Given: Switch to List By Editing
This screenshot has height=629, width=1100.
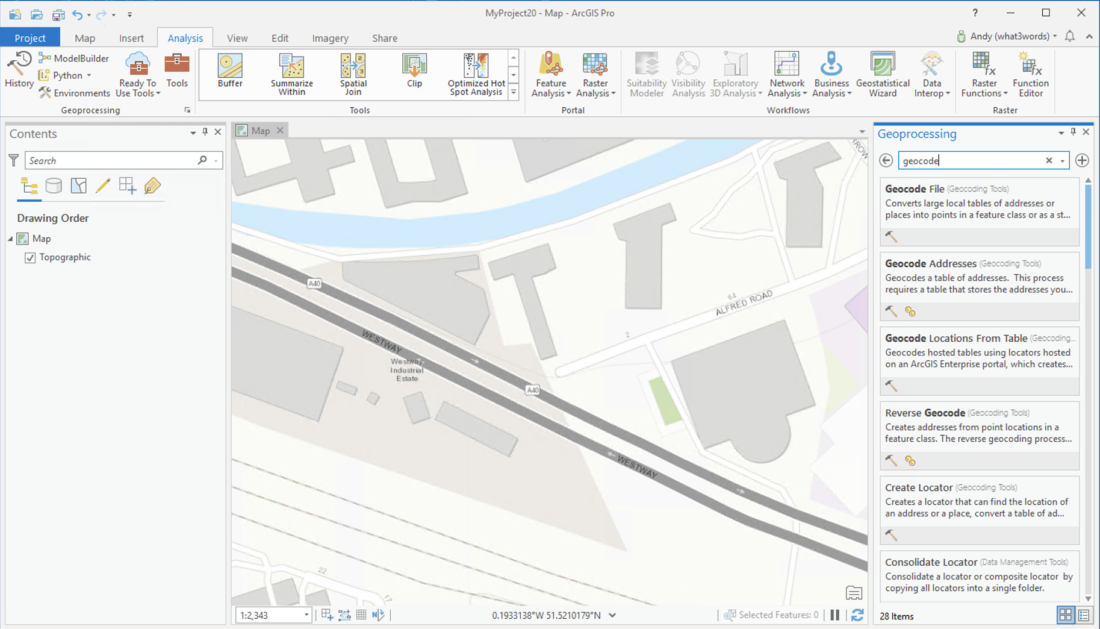Looking at the screenshot, I should (x=103, y=186).
